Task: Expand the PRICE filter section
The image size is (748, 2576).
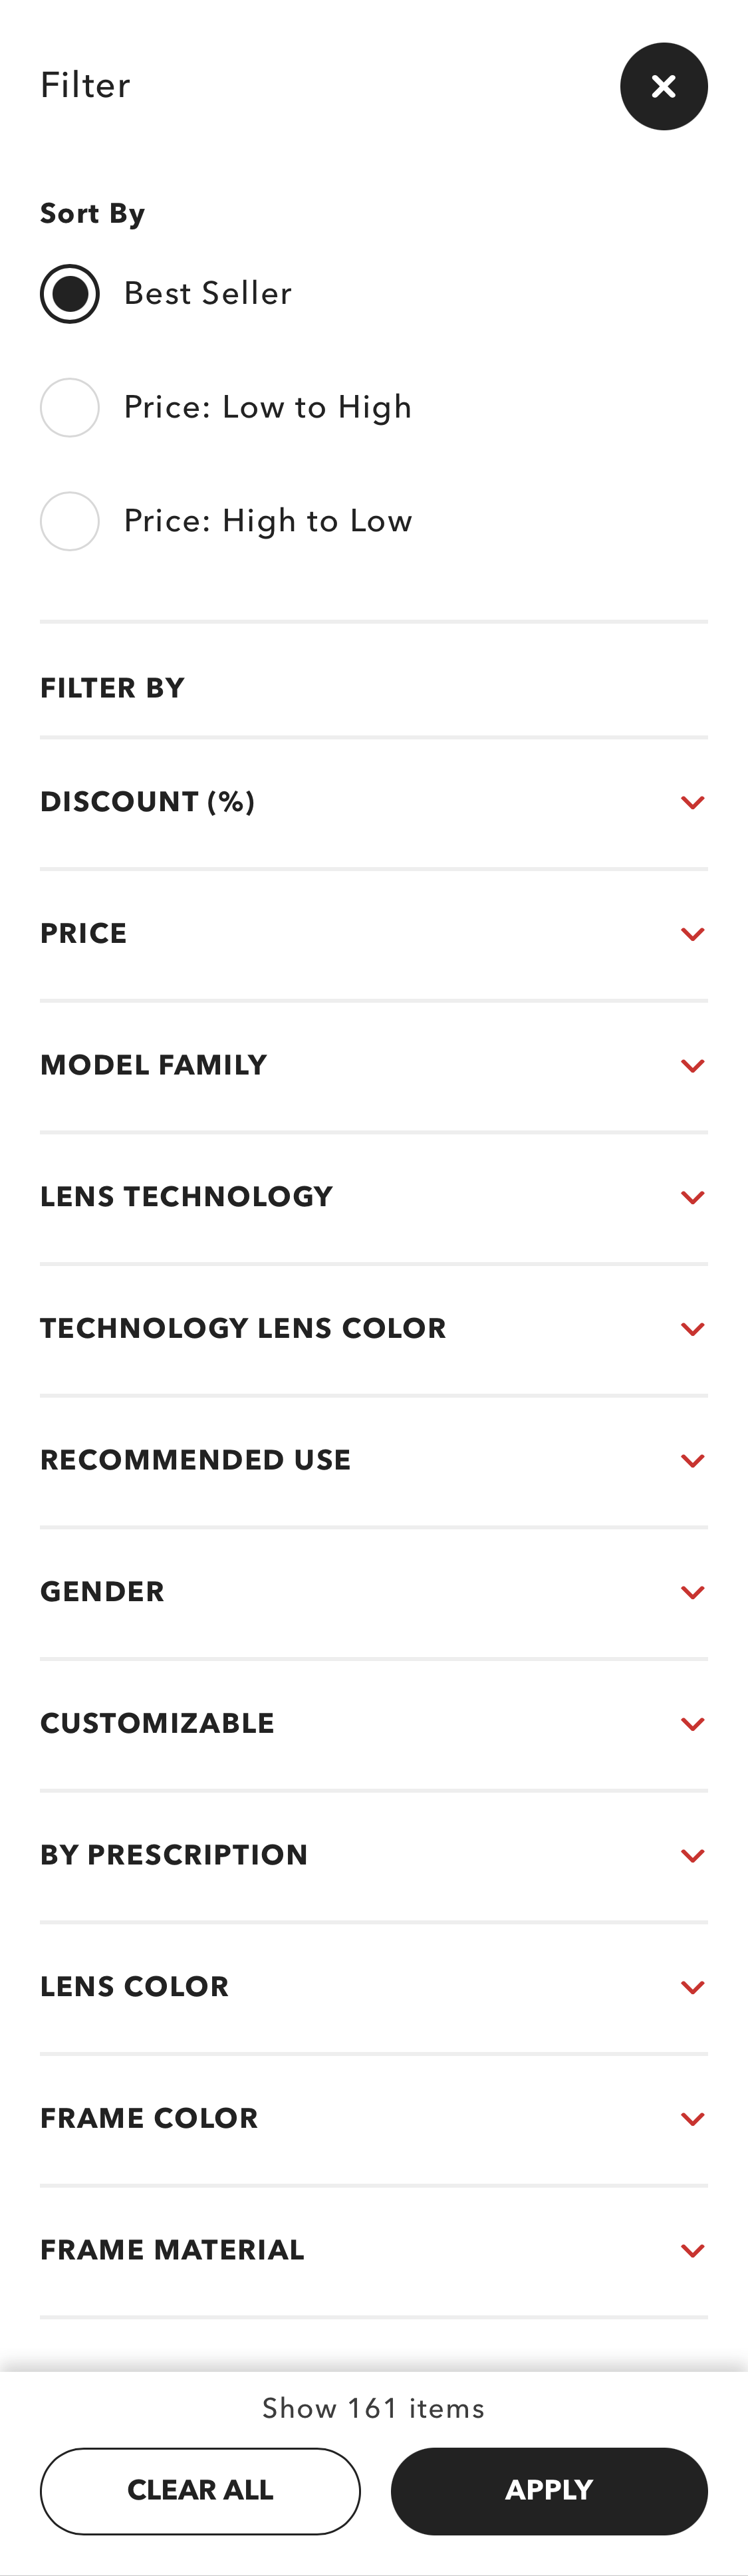Action: [374, 934]
